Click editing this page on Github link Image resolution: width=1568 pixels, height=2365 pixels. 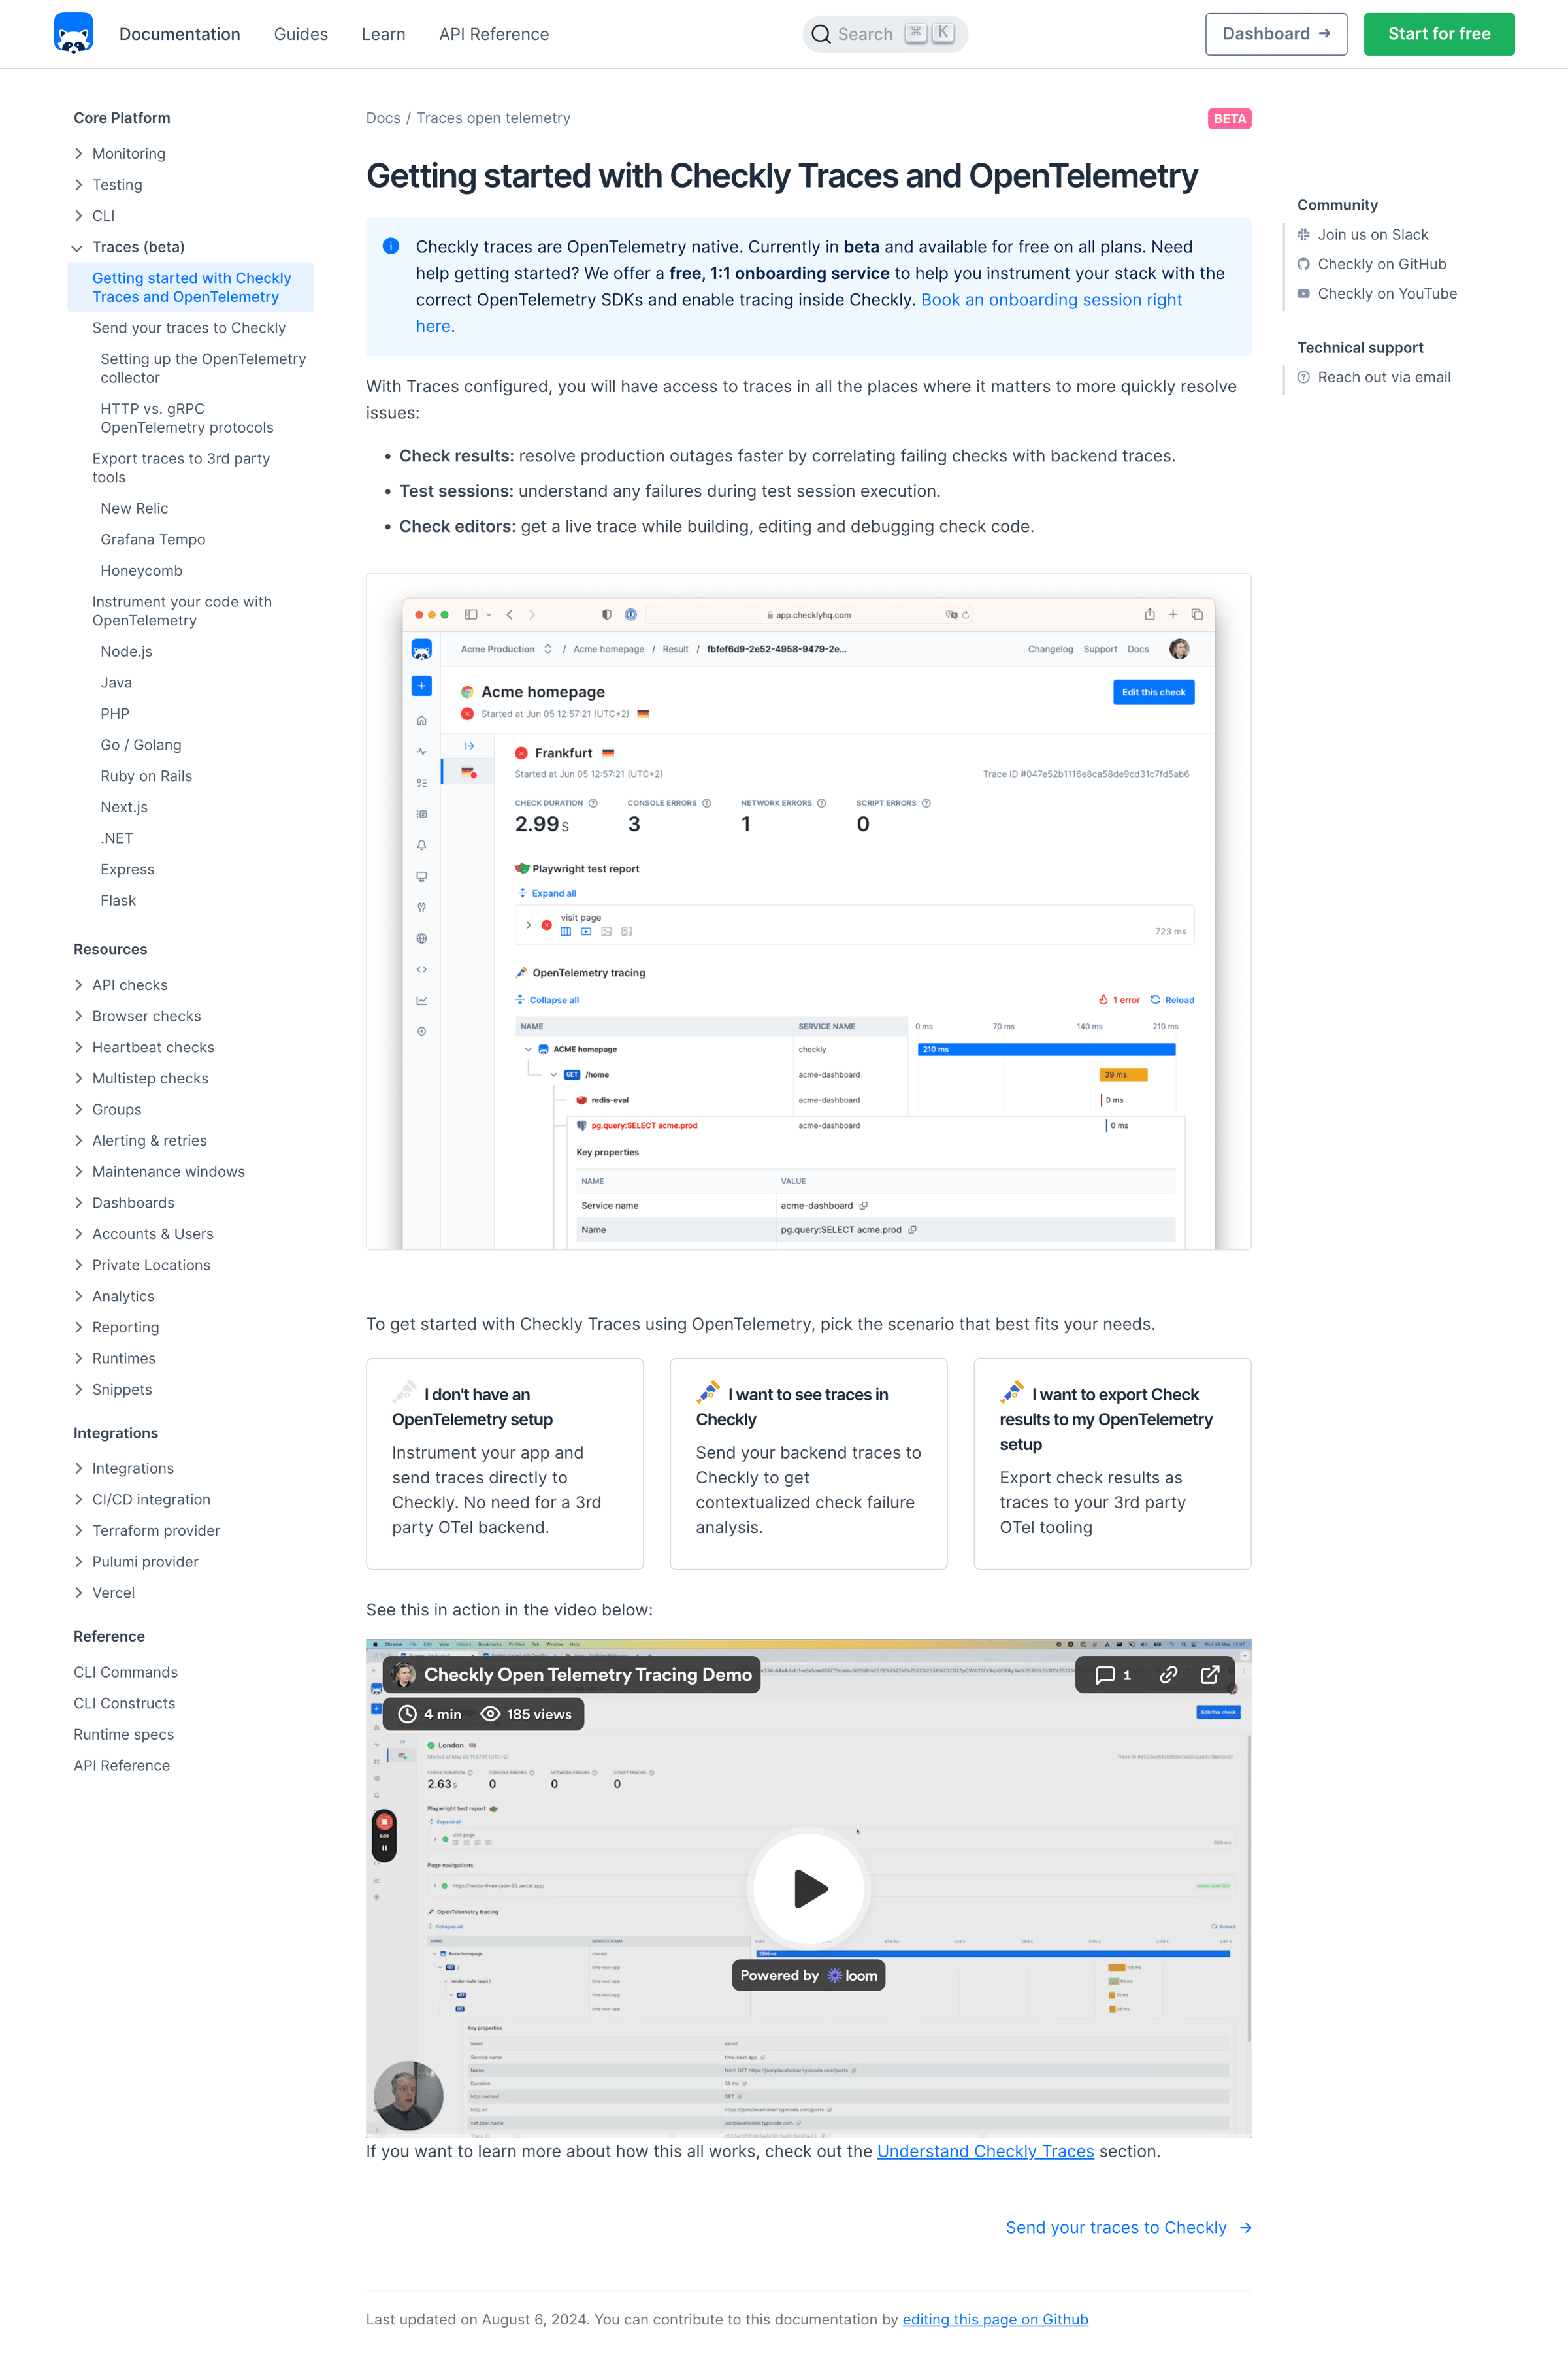[x=995, y=2319]
